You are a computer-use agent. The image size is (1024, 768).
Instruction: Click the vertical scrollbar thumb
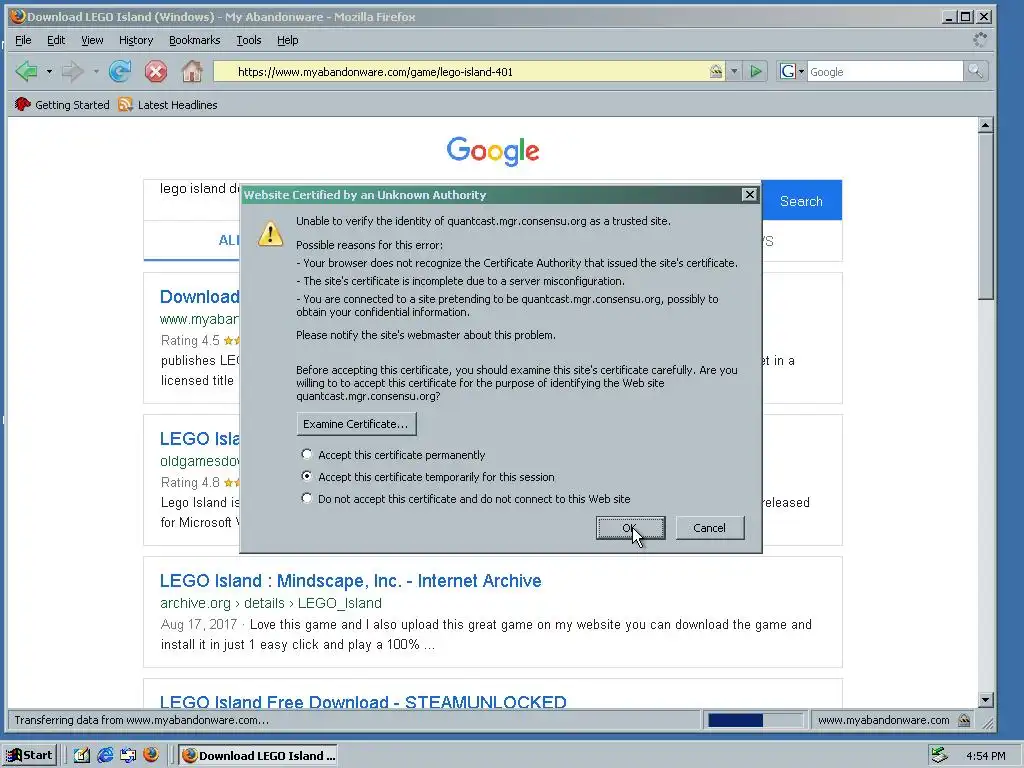click(985, 216)
